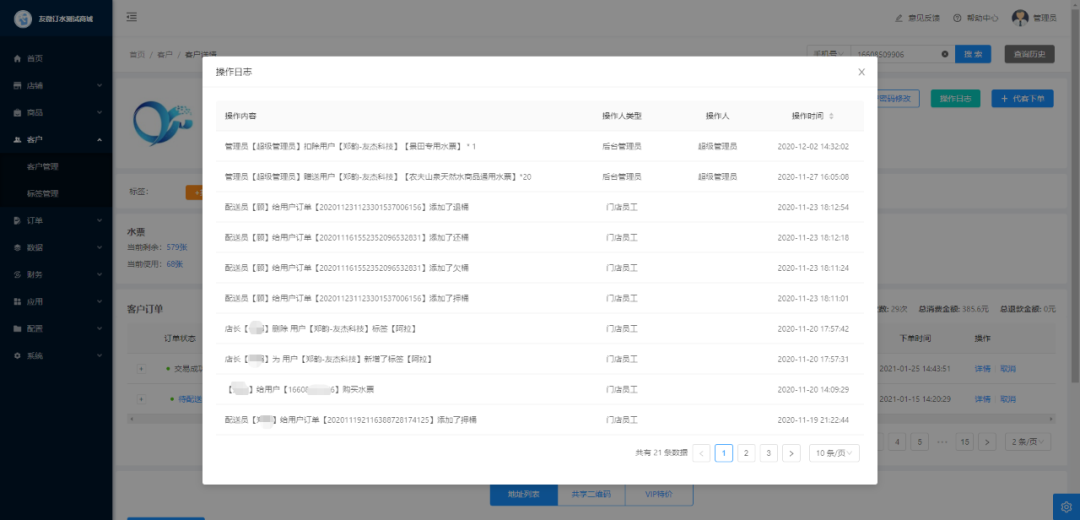Click the 订单 sidebar icon

[x=17, y=220]
